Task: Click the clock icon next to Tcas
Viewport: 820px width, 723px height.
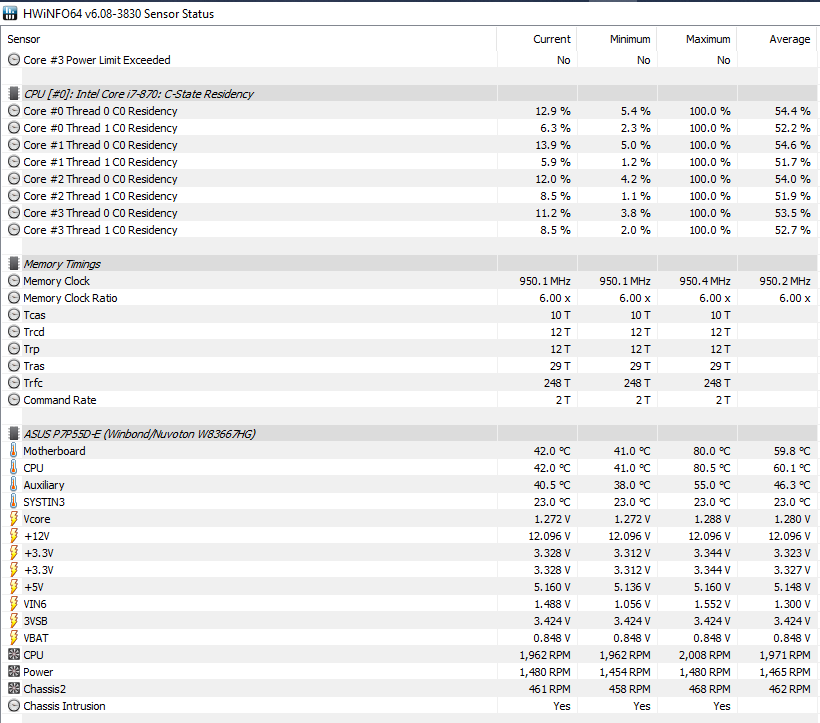Action: pyautogui.click(x=14, y=315)
